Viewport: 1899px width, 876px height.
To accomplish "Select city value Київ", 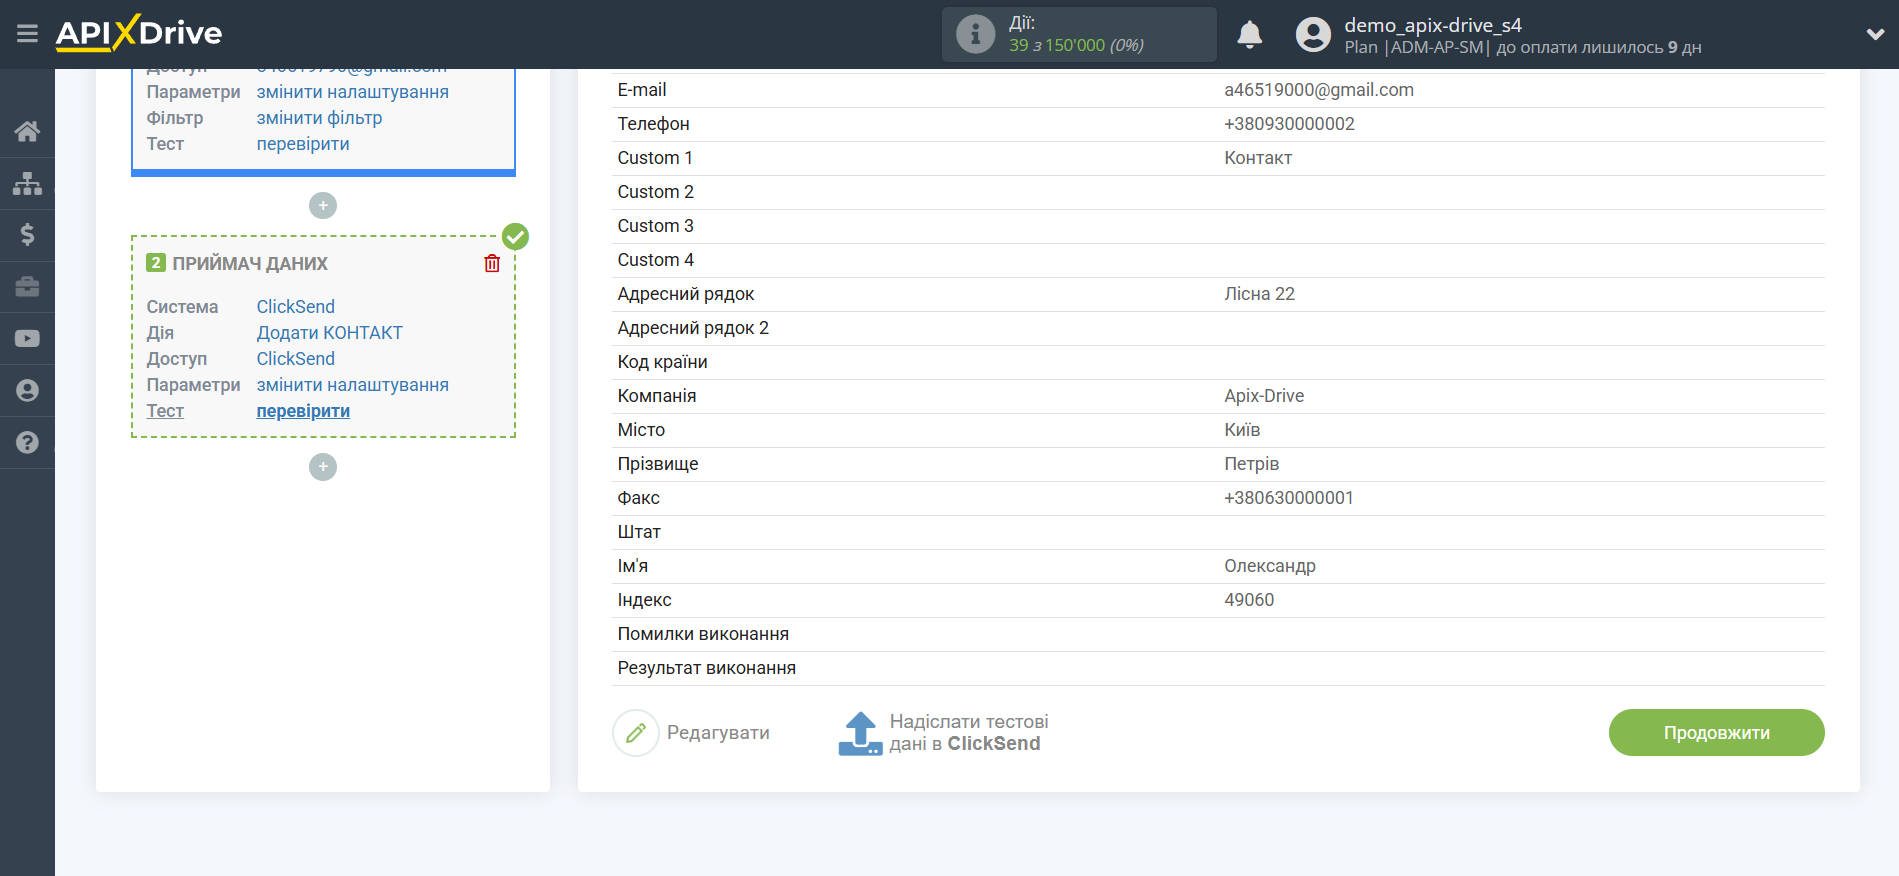I will (1242, 430).
